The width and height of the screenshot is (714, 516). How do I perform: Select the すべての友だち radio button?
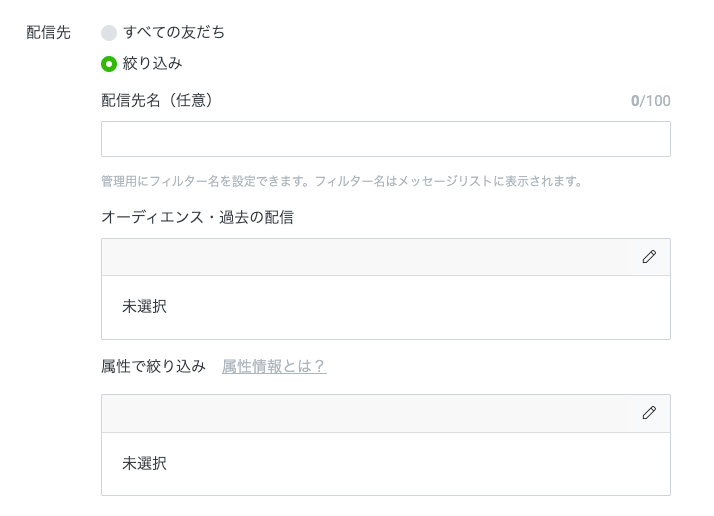pos(109,33)
